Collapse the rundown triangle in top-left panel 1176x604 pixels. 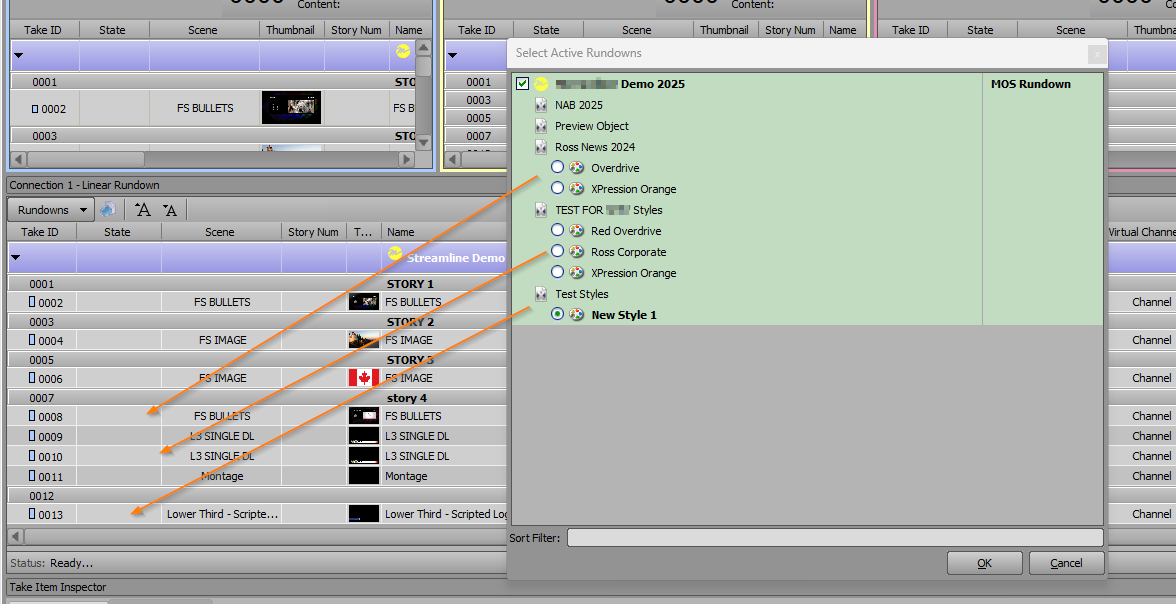coord(18,56)
